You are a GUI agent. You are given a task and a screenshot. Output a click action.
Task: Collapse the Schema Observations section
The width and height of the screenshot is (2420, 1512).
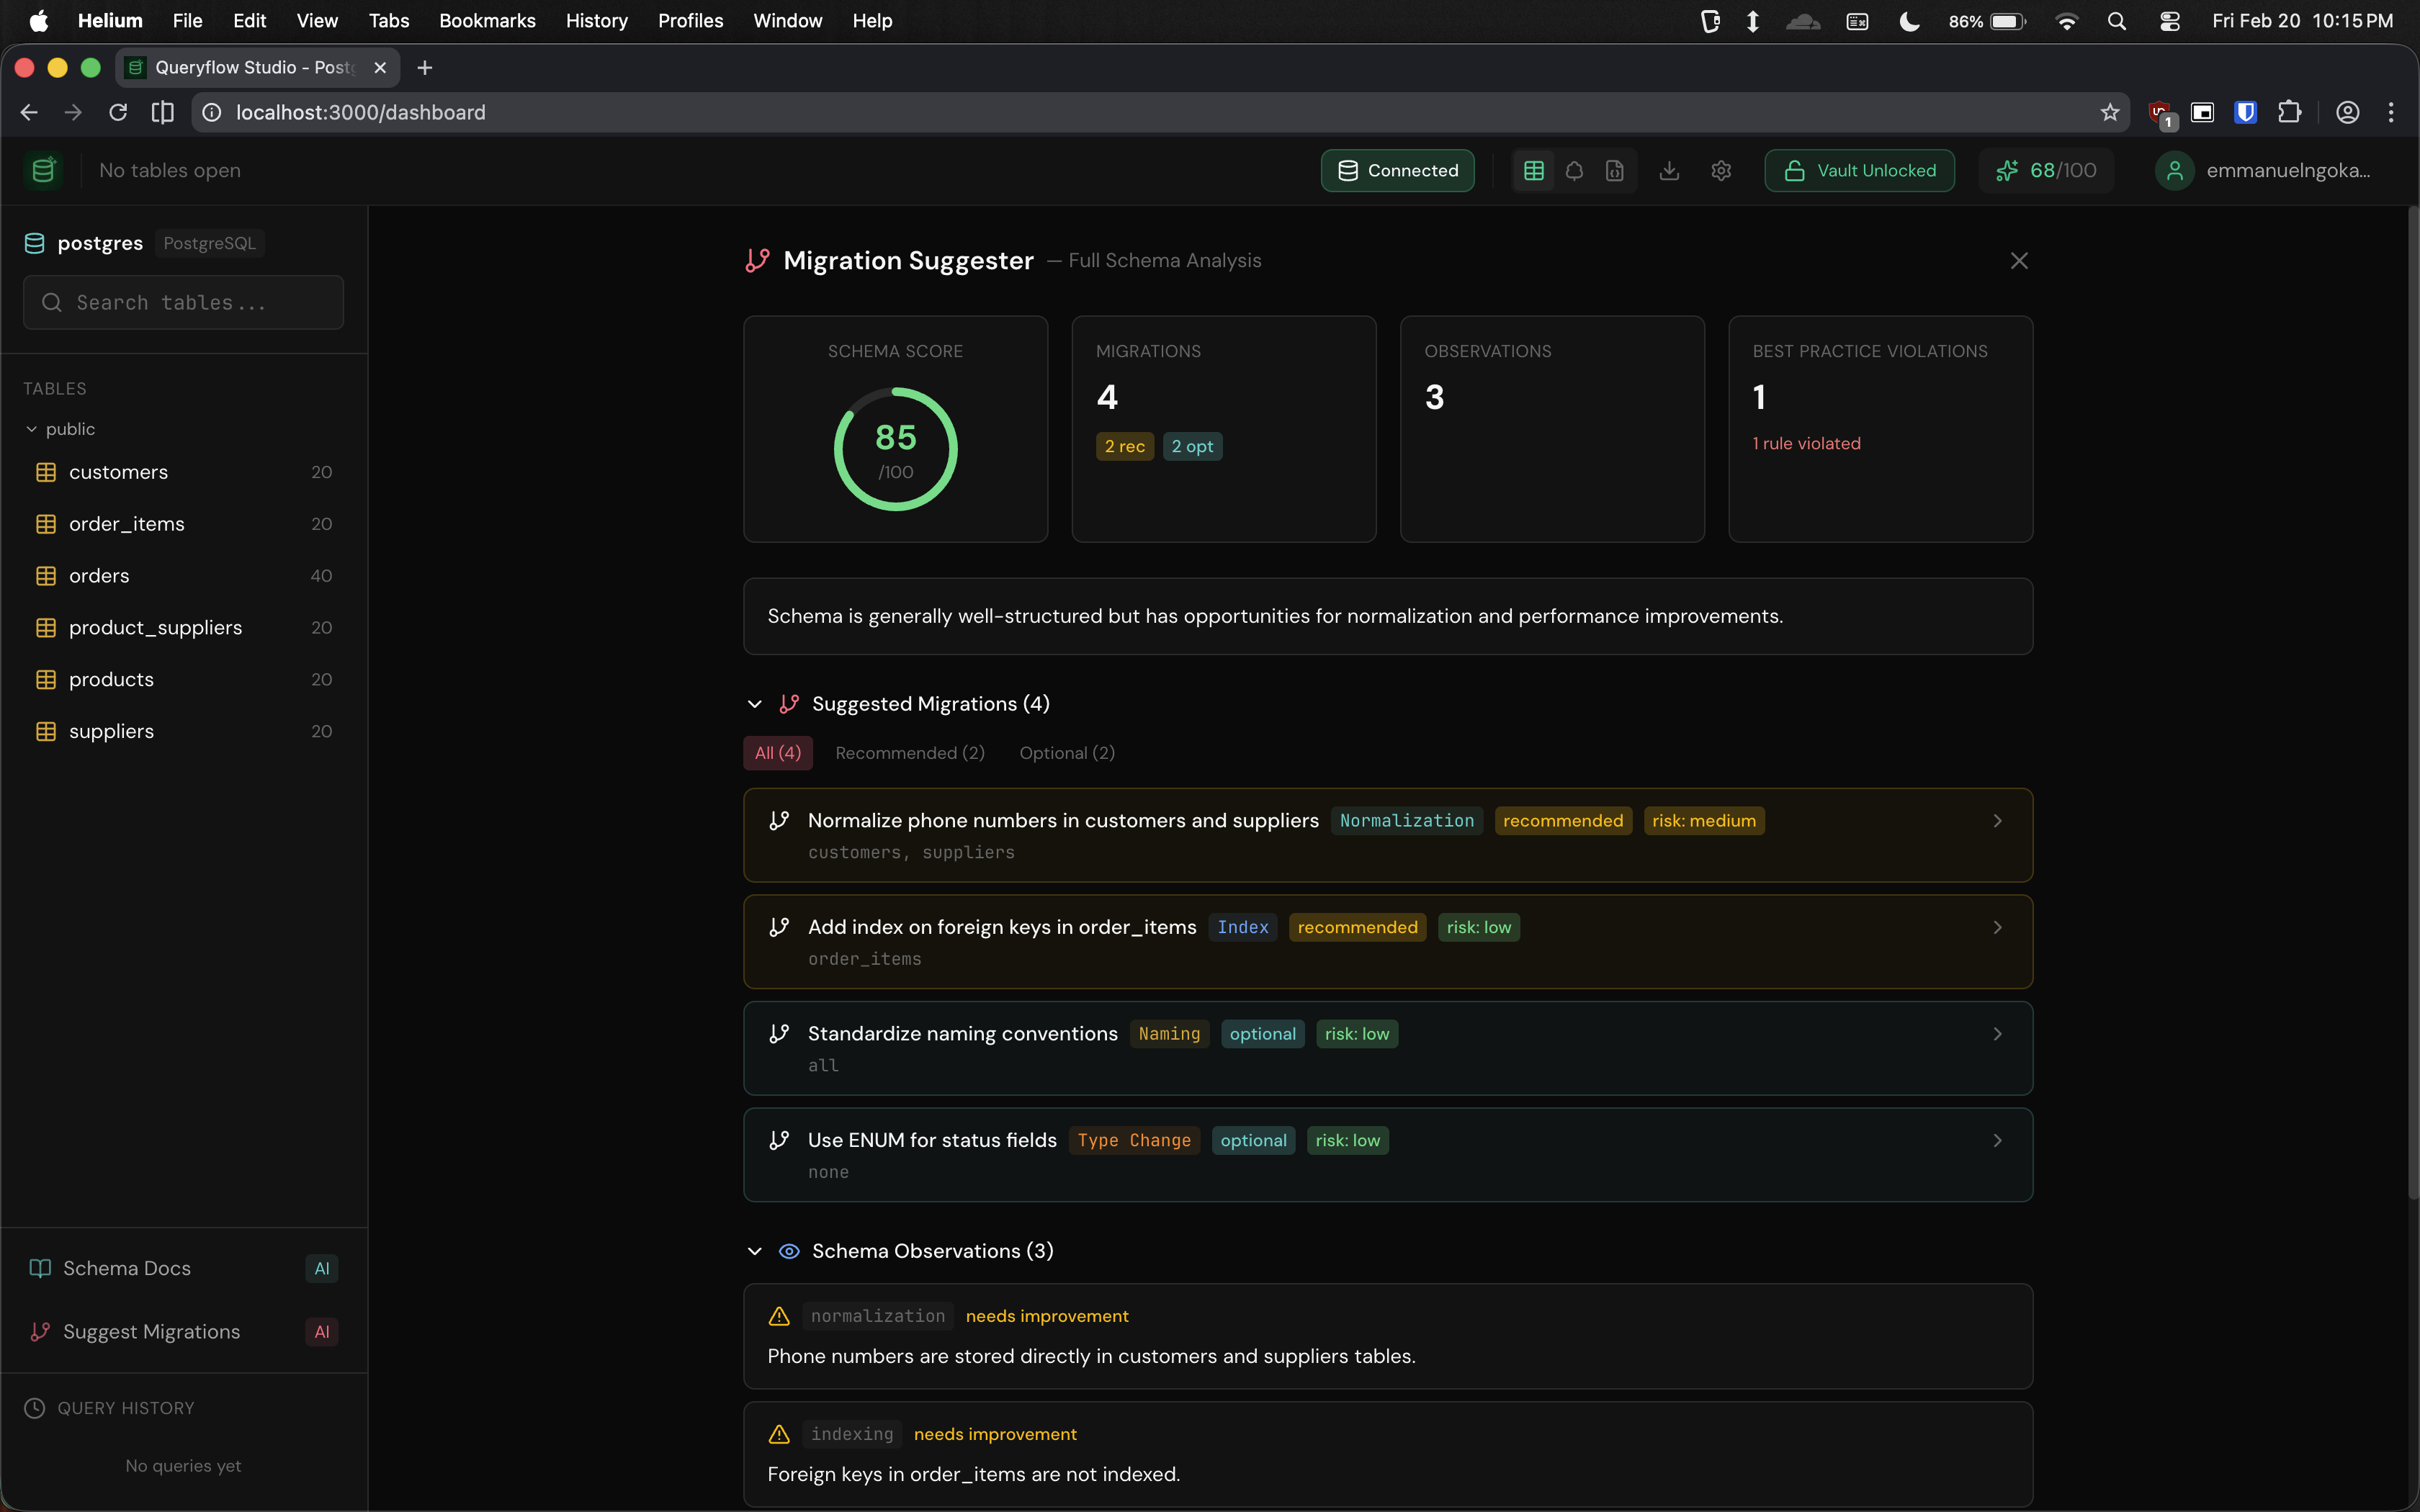pyautogui.click(x=755, y=1252)
